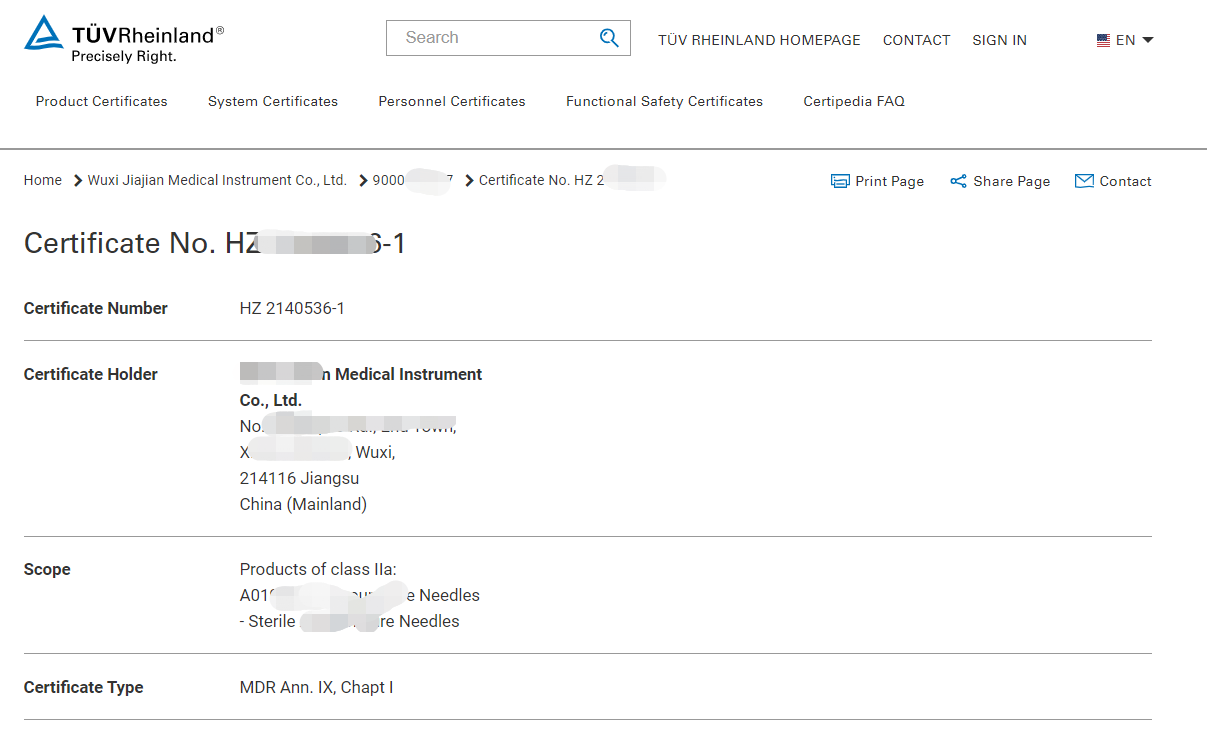Open the CONTACT link in header
This screenshot has width=1207, height=741.
(x=916, y=40)
